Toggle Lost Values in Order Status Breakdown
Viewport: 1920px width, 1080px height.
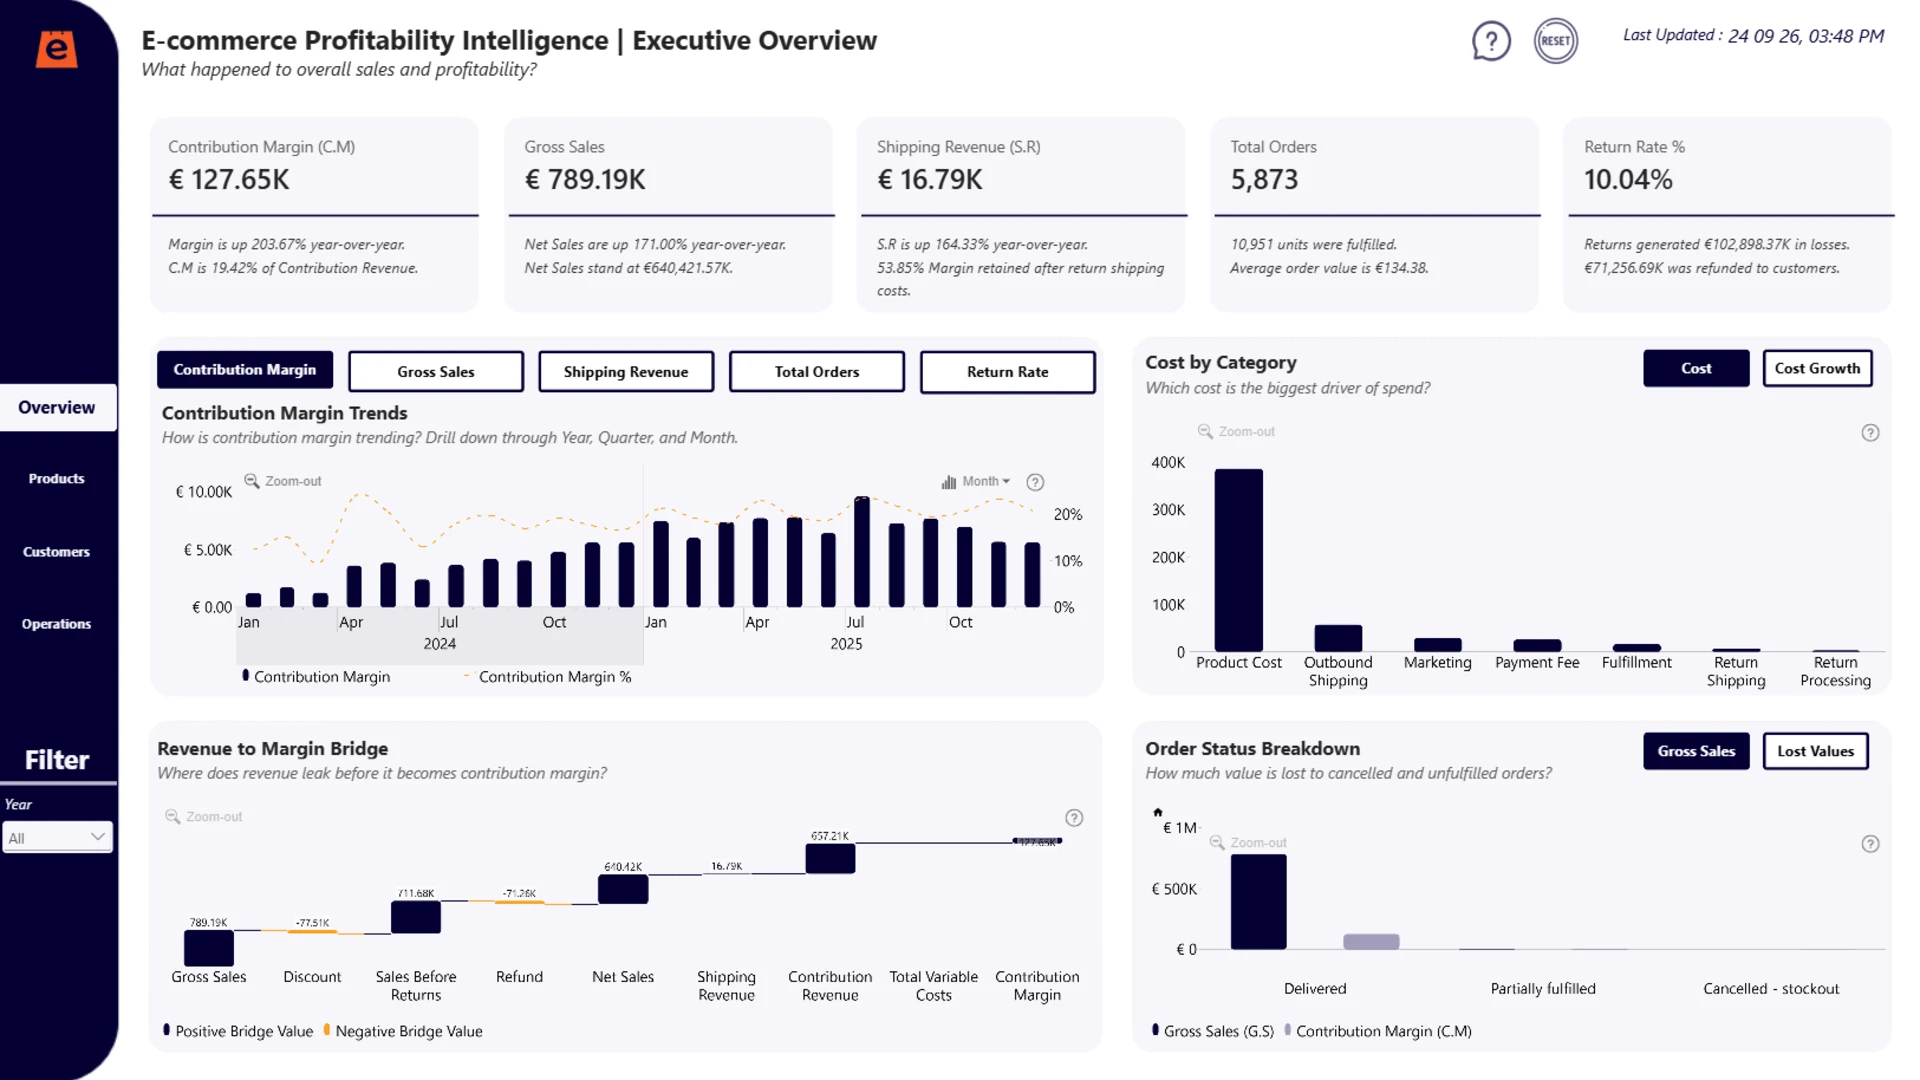pos(1816,751)
